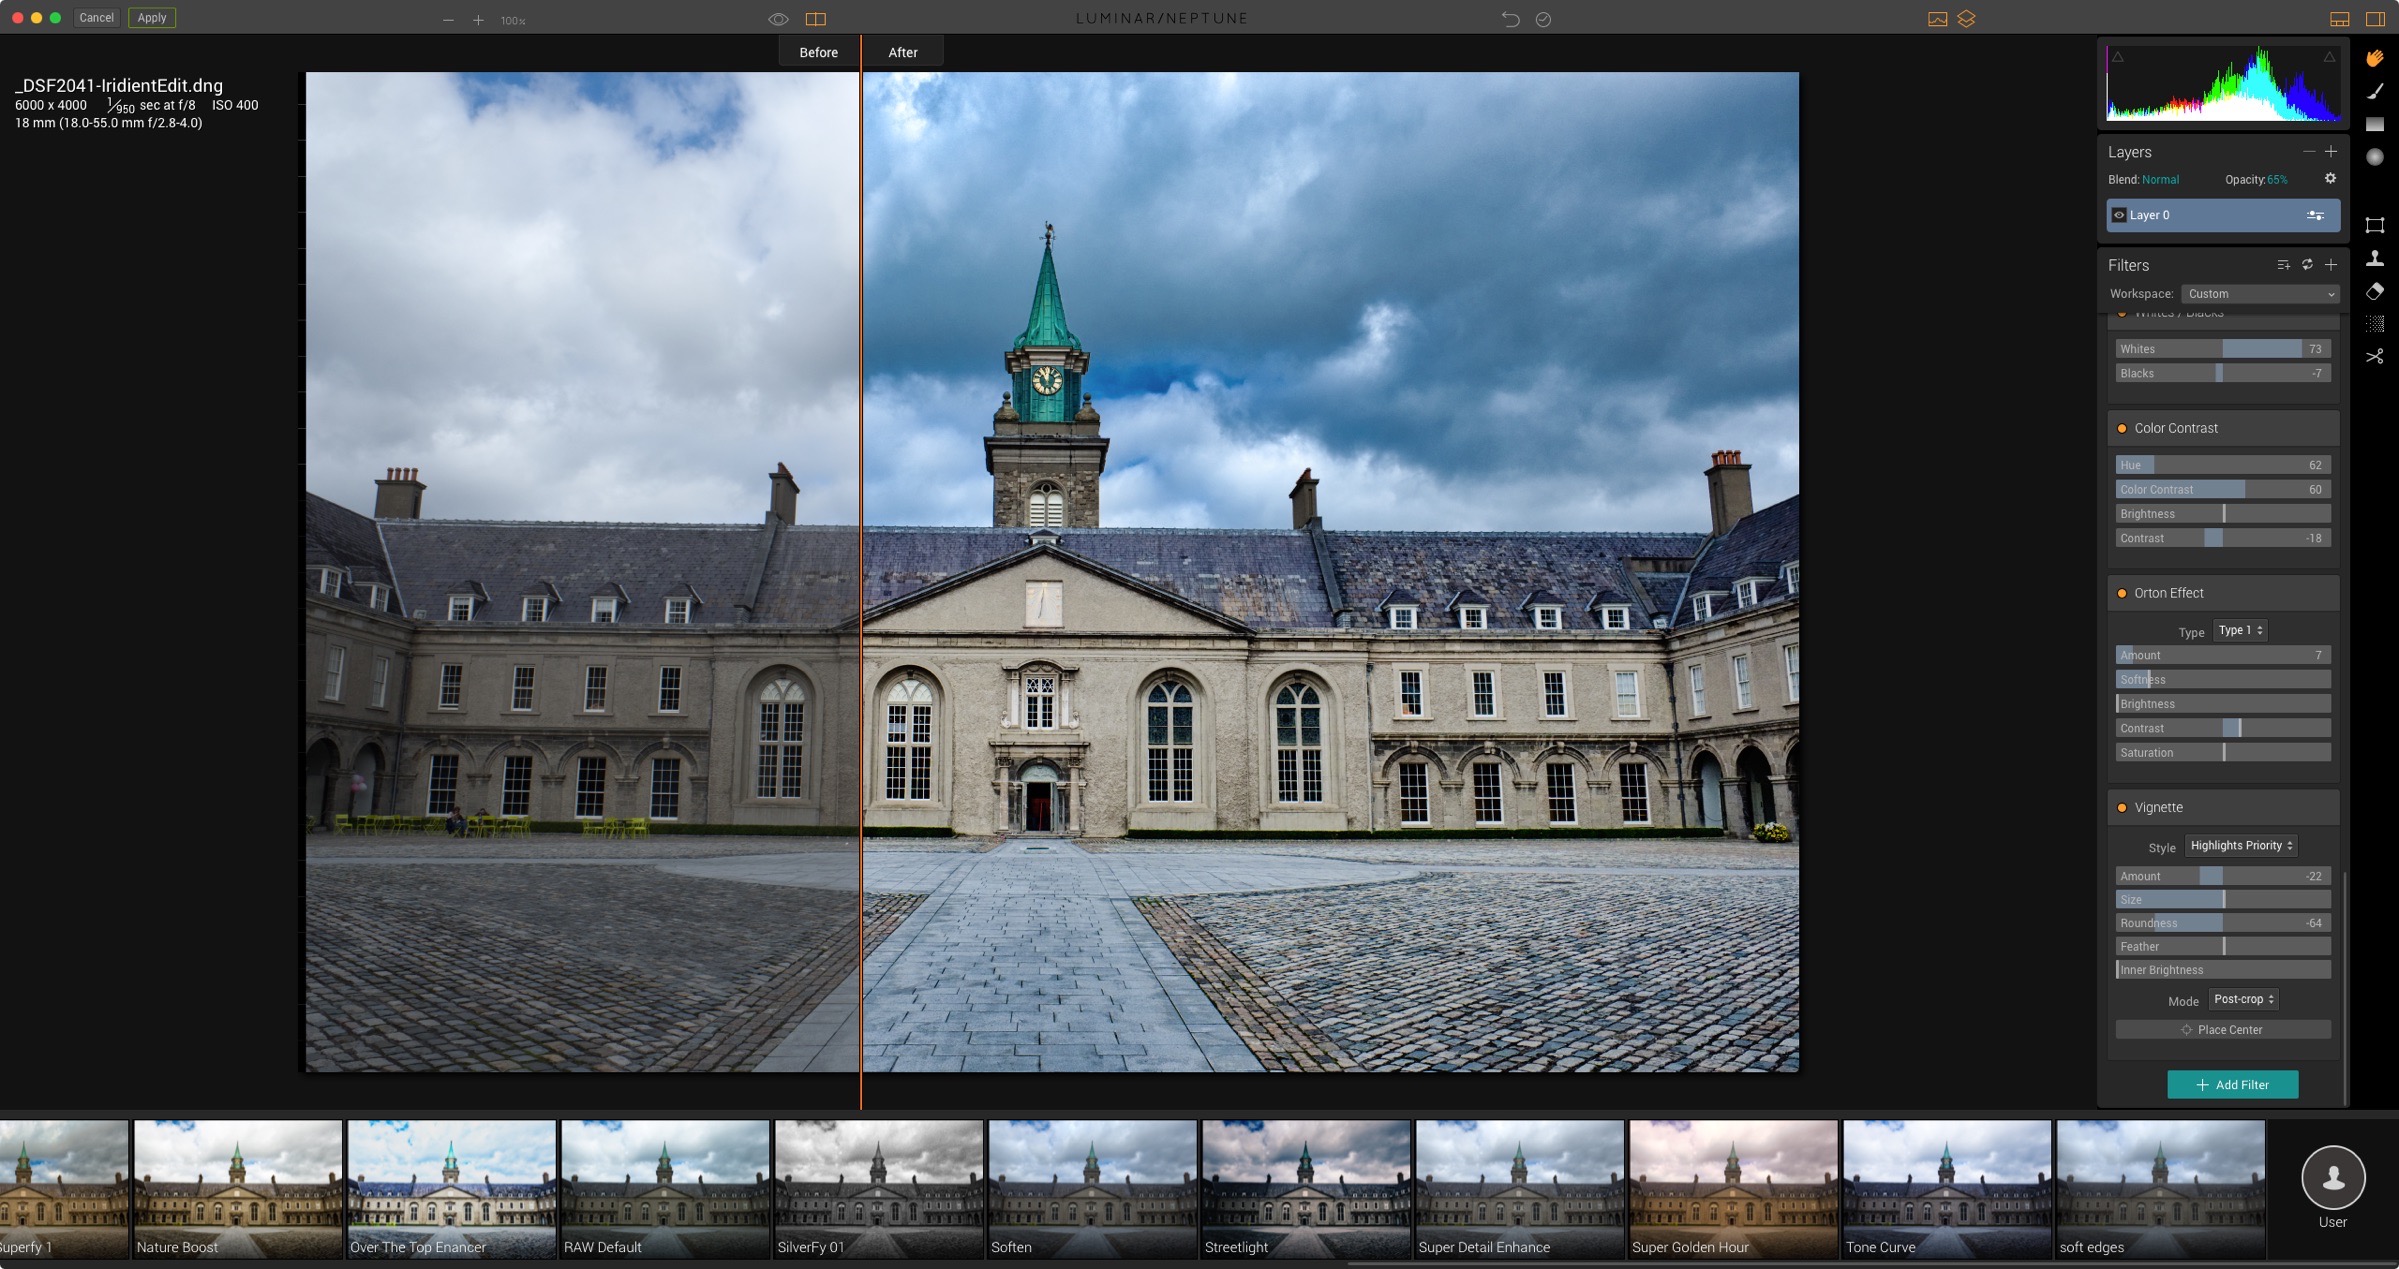Select the Crop scissors tool
Image resolution: width=2399 pixels, height=1269 pixels.
click(2374, 356)
